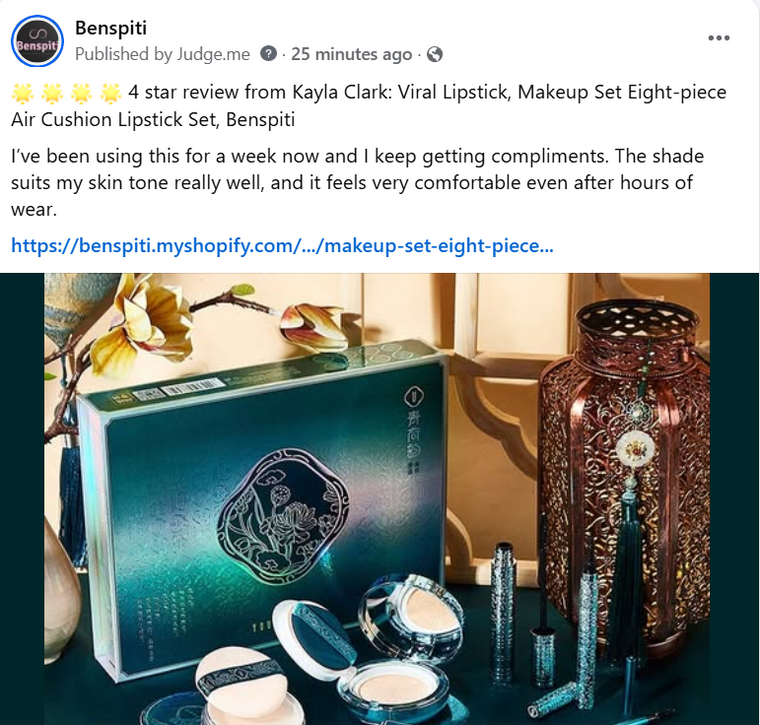Click the Published by Judge.me label

tap(162, 54)
